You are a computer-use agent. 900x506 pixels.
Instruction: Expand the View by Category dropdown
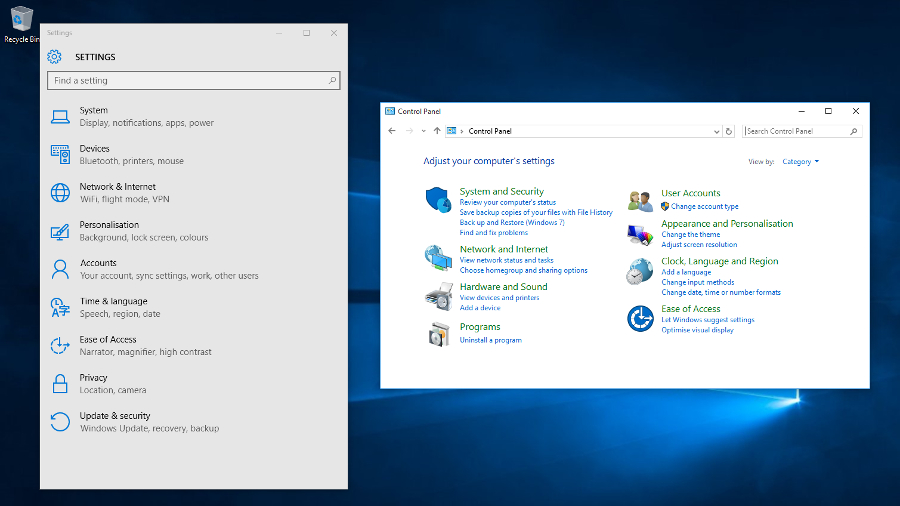[800, 161]
